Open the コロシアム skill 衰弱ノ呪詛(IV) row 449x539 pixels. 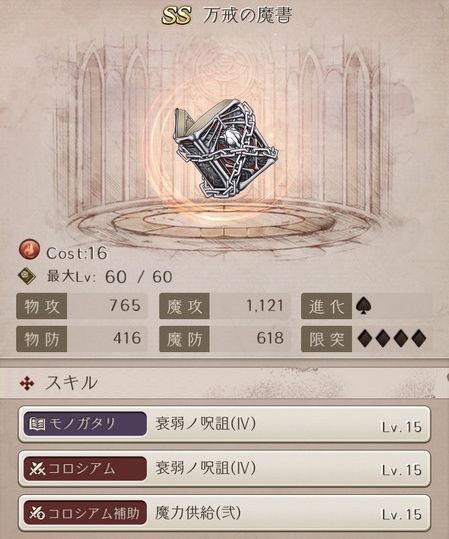pyautogui.click(x=224, y=469)
